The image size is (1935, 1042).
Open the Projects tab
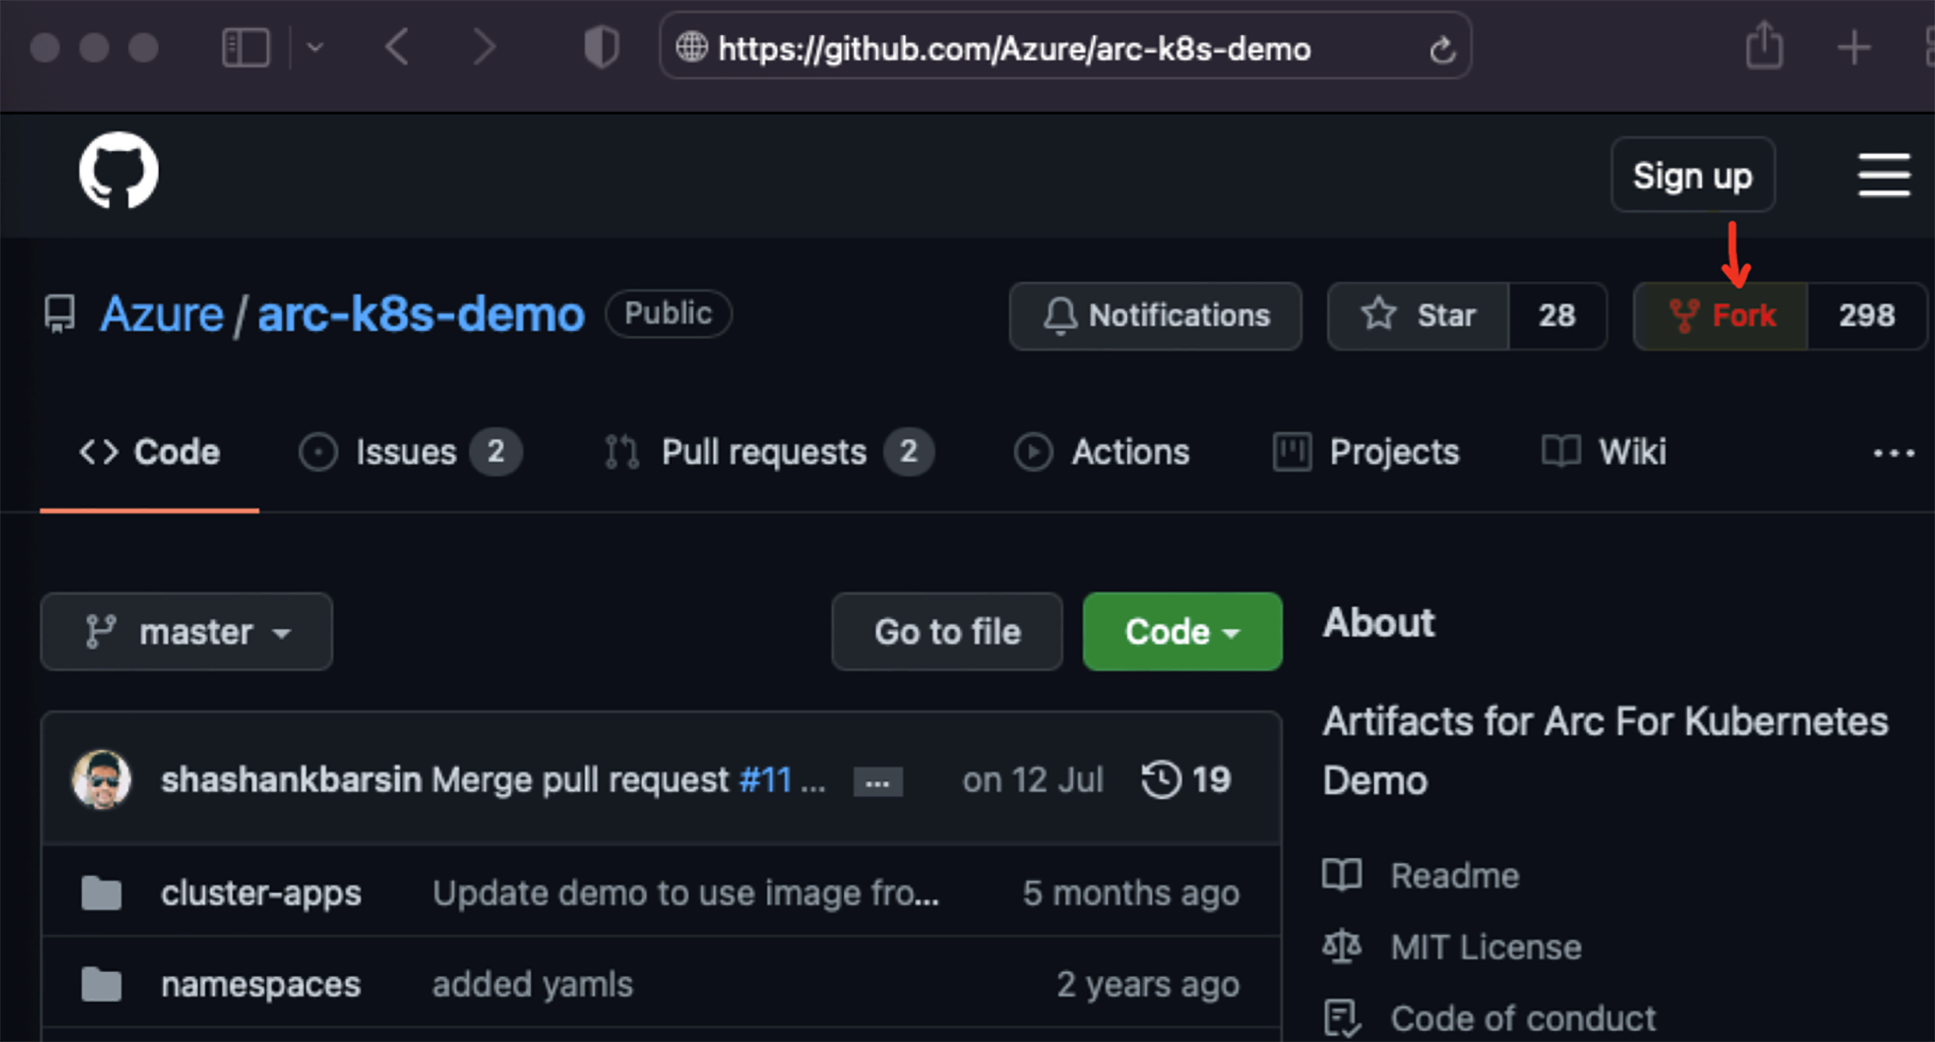1366,452
